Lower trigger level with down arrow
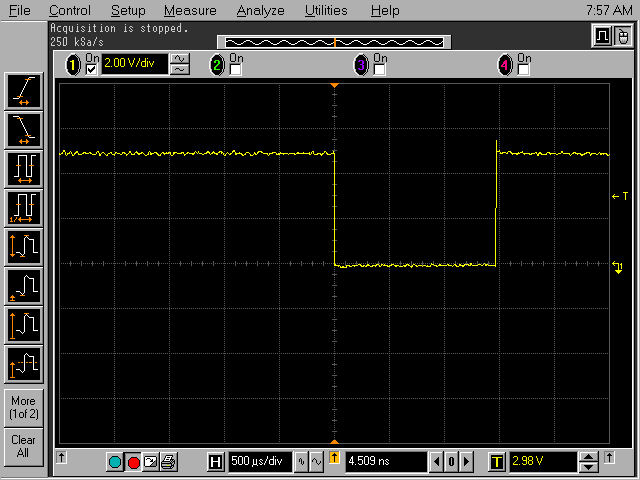Screen dimensions: 640x480 [588, 467]
